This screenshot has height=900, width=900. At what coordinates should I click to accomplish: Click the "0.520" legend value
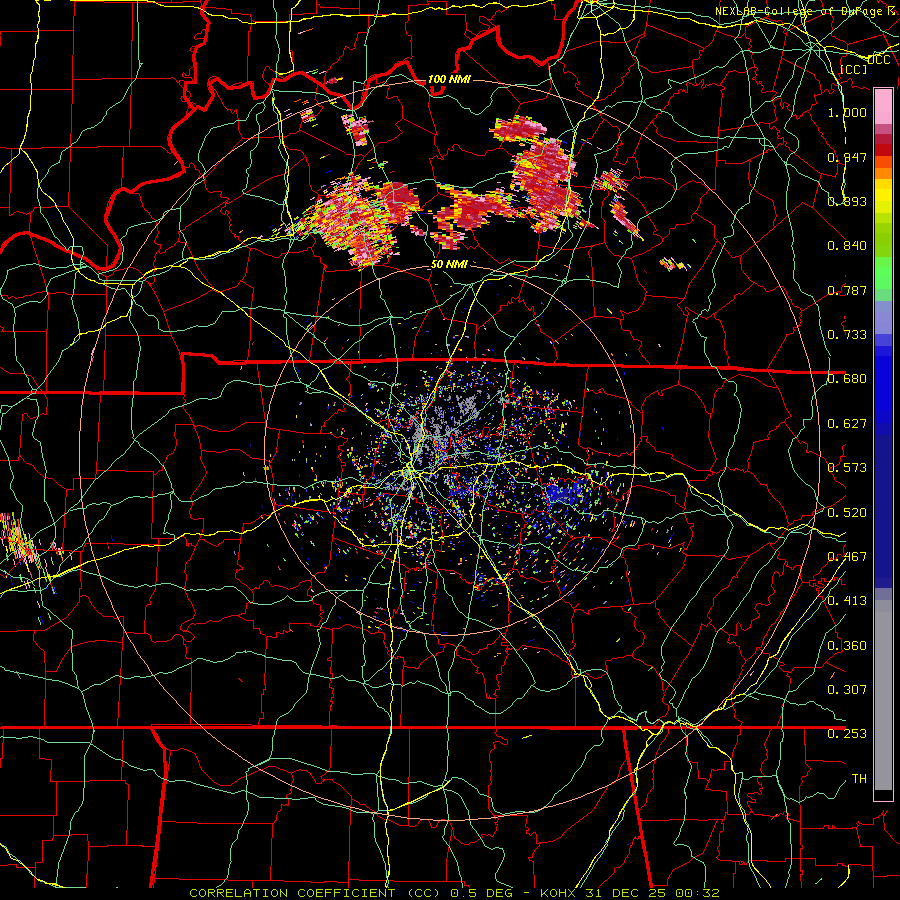point(847,513)
